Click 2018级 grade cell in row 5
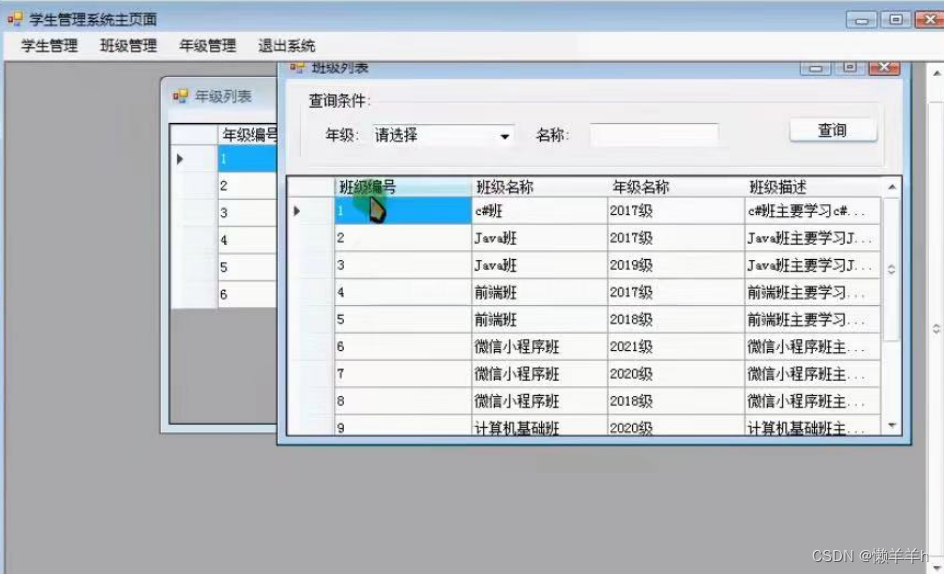Screen dimensions: 944x574 pyautogui.click(x=676, y=319)
